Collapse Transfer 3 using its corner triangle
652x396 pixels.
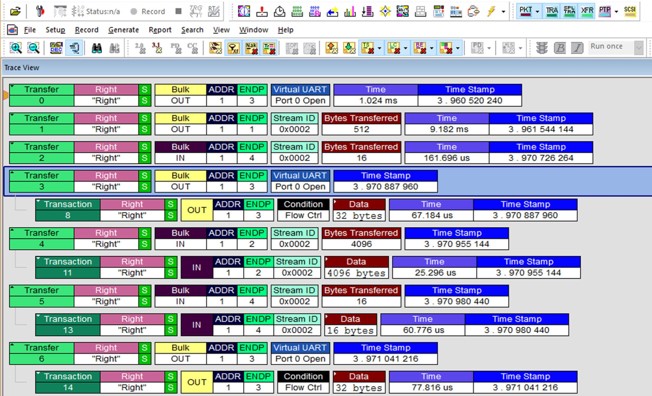12,173
